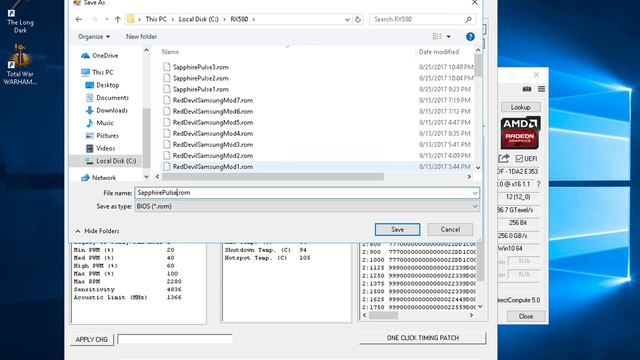Screen dimensions: 640x360
Task: Open Documents folder in sidebar
Action: (107, 98)
